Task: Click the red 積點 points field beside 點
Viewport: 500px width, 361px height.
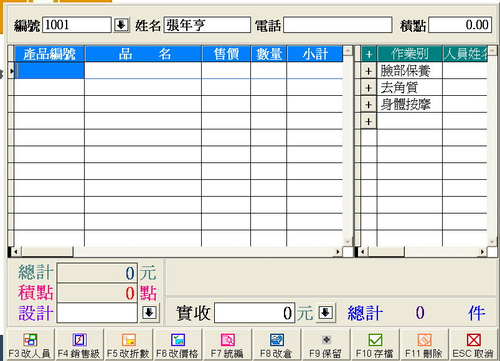Action: 97,293
